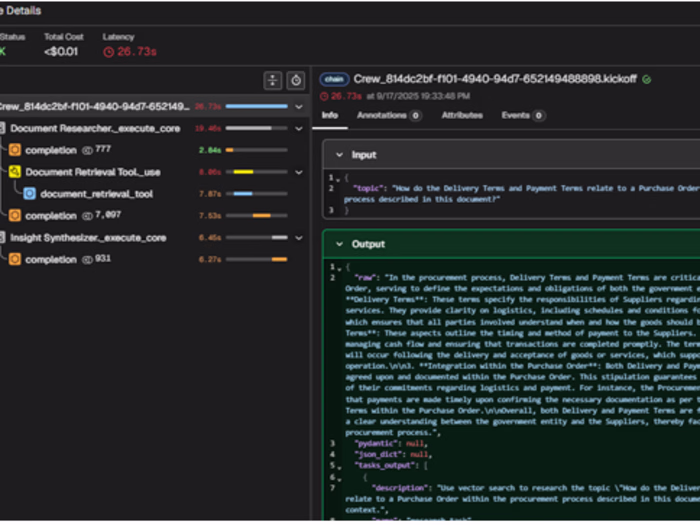
Task: Collapse Document Researcher._execute_core chevron
Action: click(x=299, y=129)
